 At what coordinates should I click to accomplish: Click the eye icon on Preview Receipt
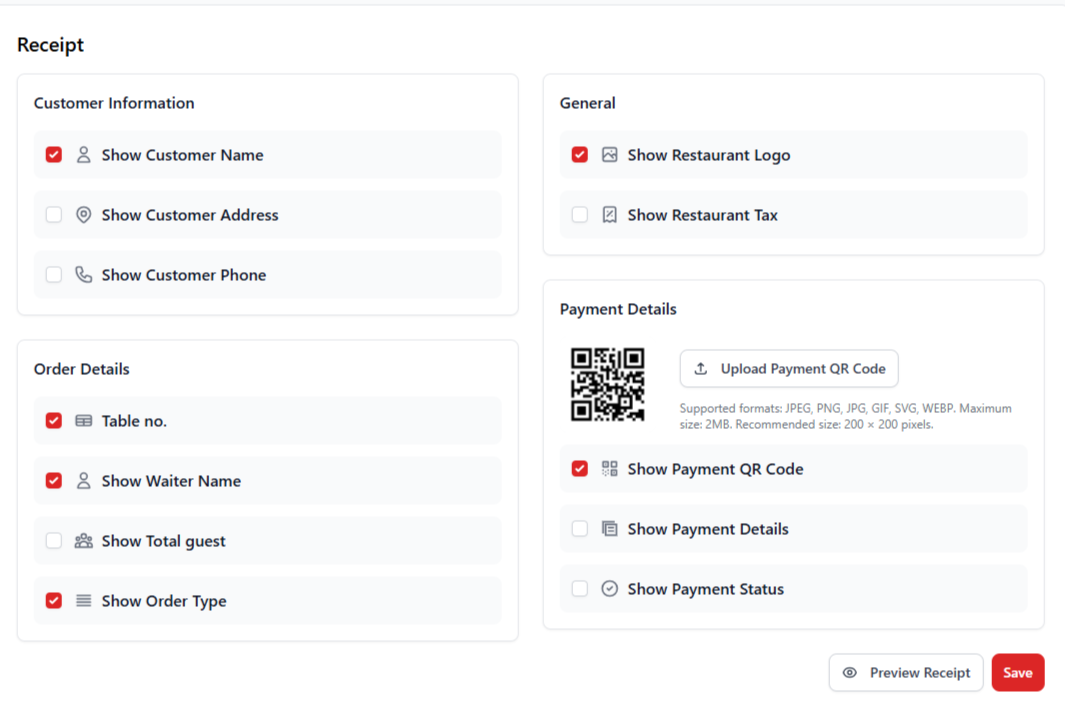852,673
